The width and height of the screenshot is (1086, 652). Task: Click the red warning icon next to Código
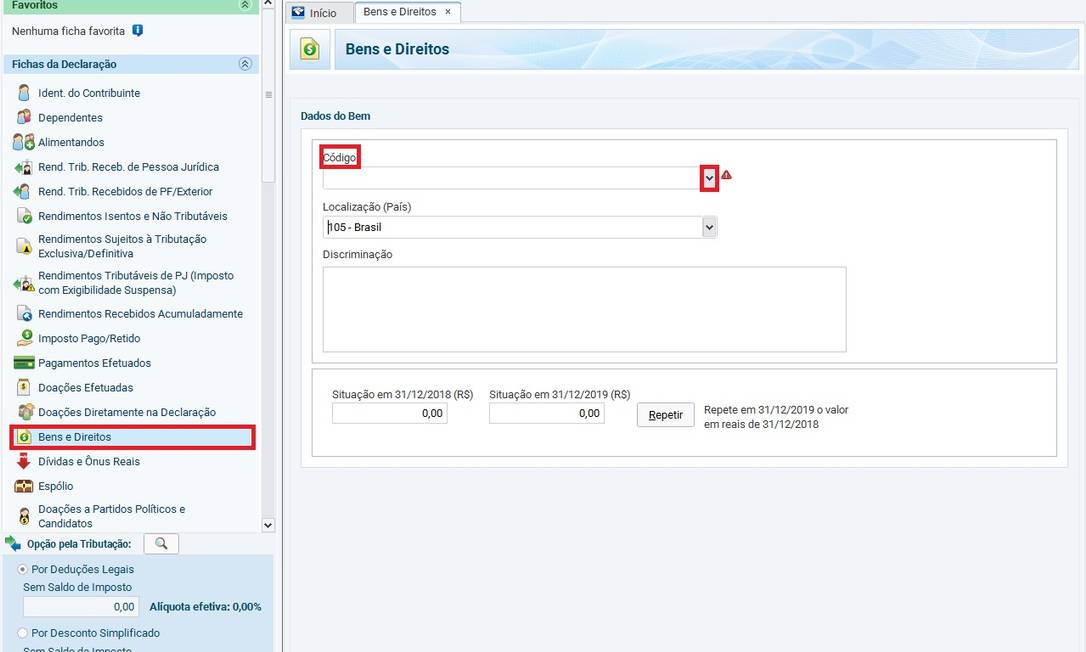[x=726, y=175]
